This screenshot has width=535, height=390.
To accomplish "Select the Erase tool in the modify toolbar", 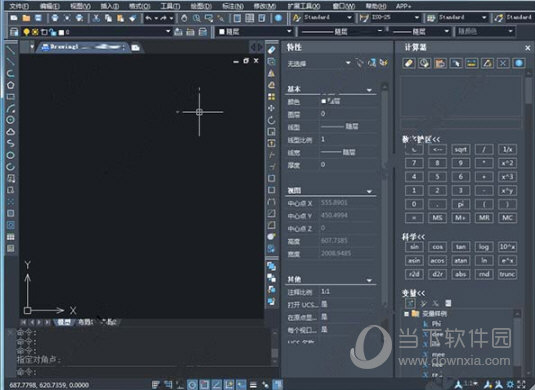I will point(271,50).
